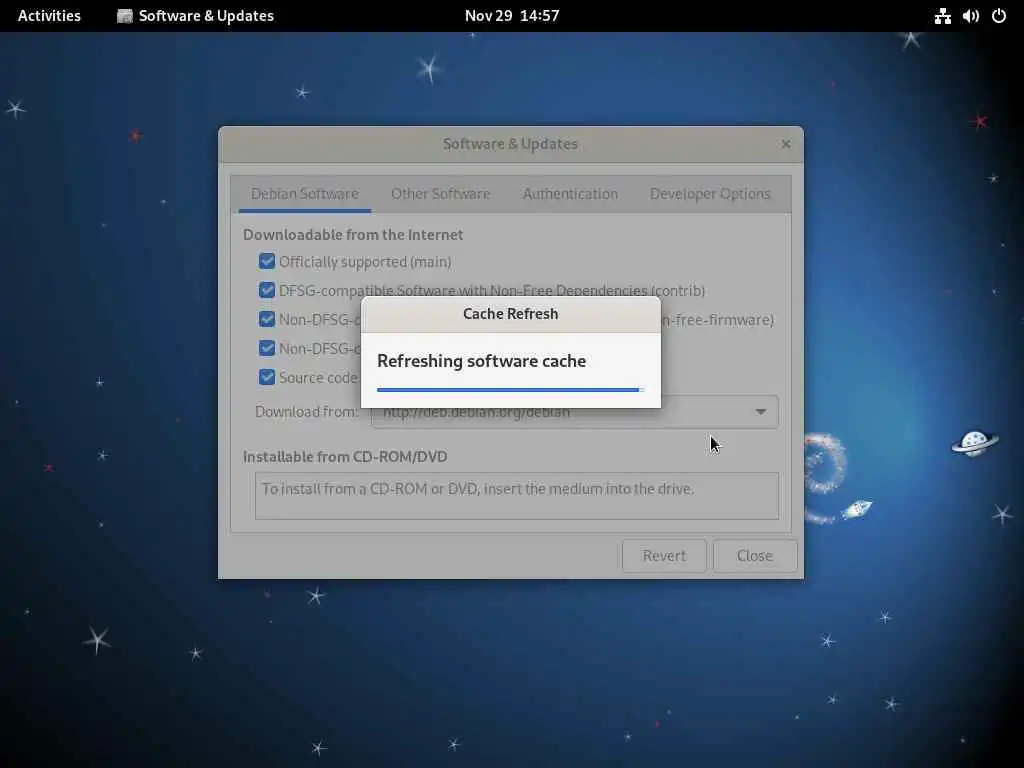Toggle the Source code checkbox

pyautogui.click(x=266, y=377)
